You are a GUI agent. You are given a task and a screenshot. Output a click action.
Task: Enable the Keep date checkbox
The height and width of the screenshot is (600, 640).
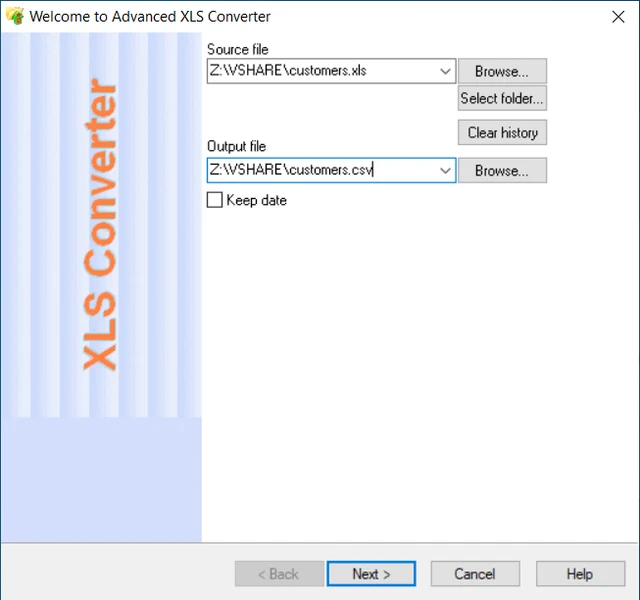coord(215,200)
